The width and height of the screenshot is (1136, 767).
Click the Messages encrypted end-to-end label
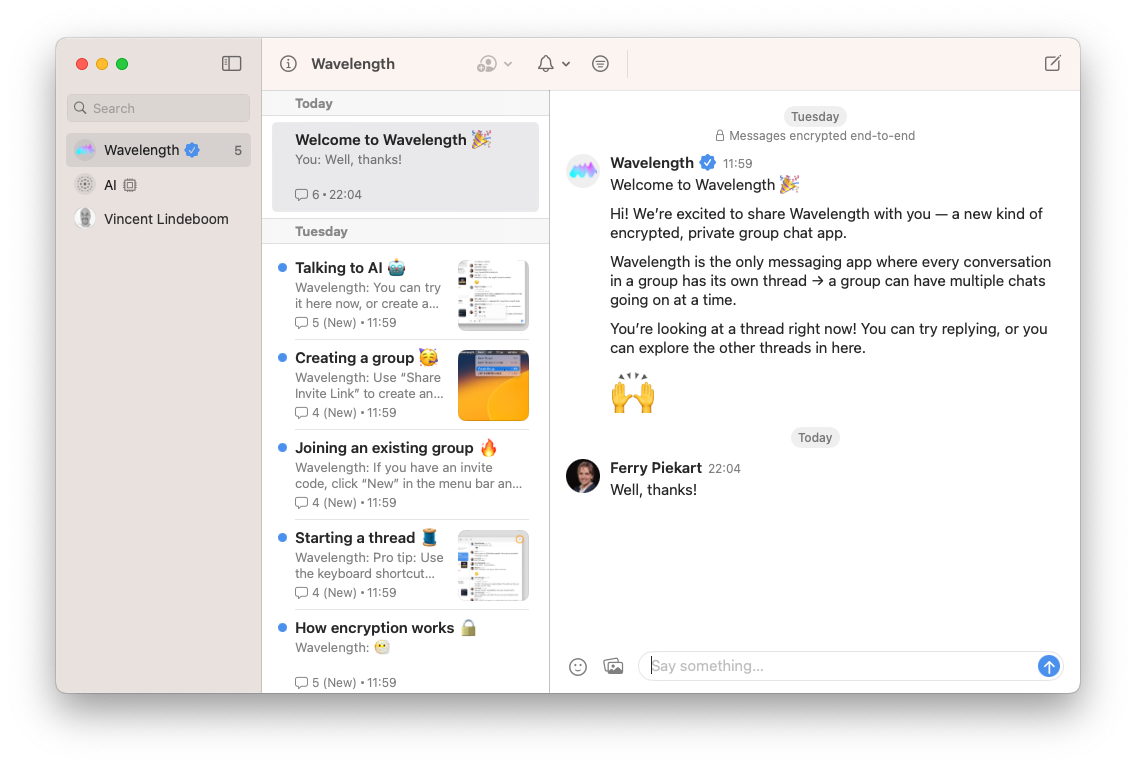click(x=822, y=135)
